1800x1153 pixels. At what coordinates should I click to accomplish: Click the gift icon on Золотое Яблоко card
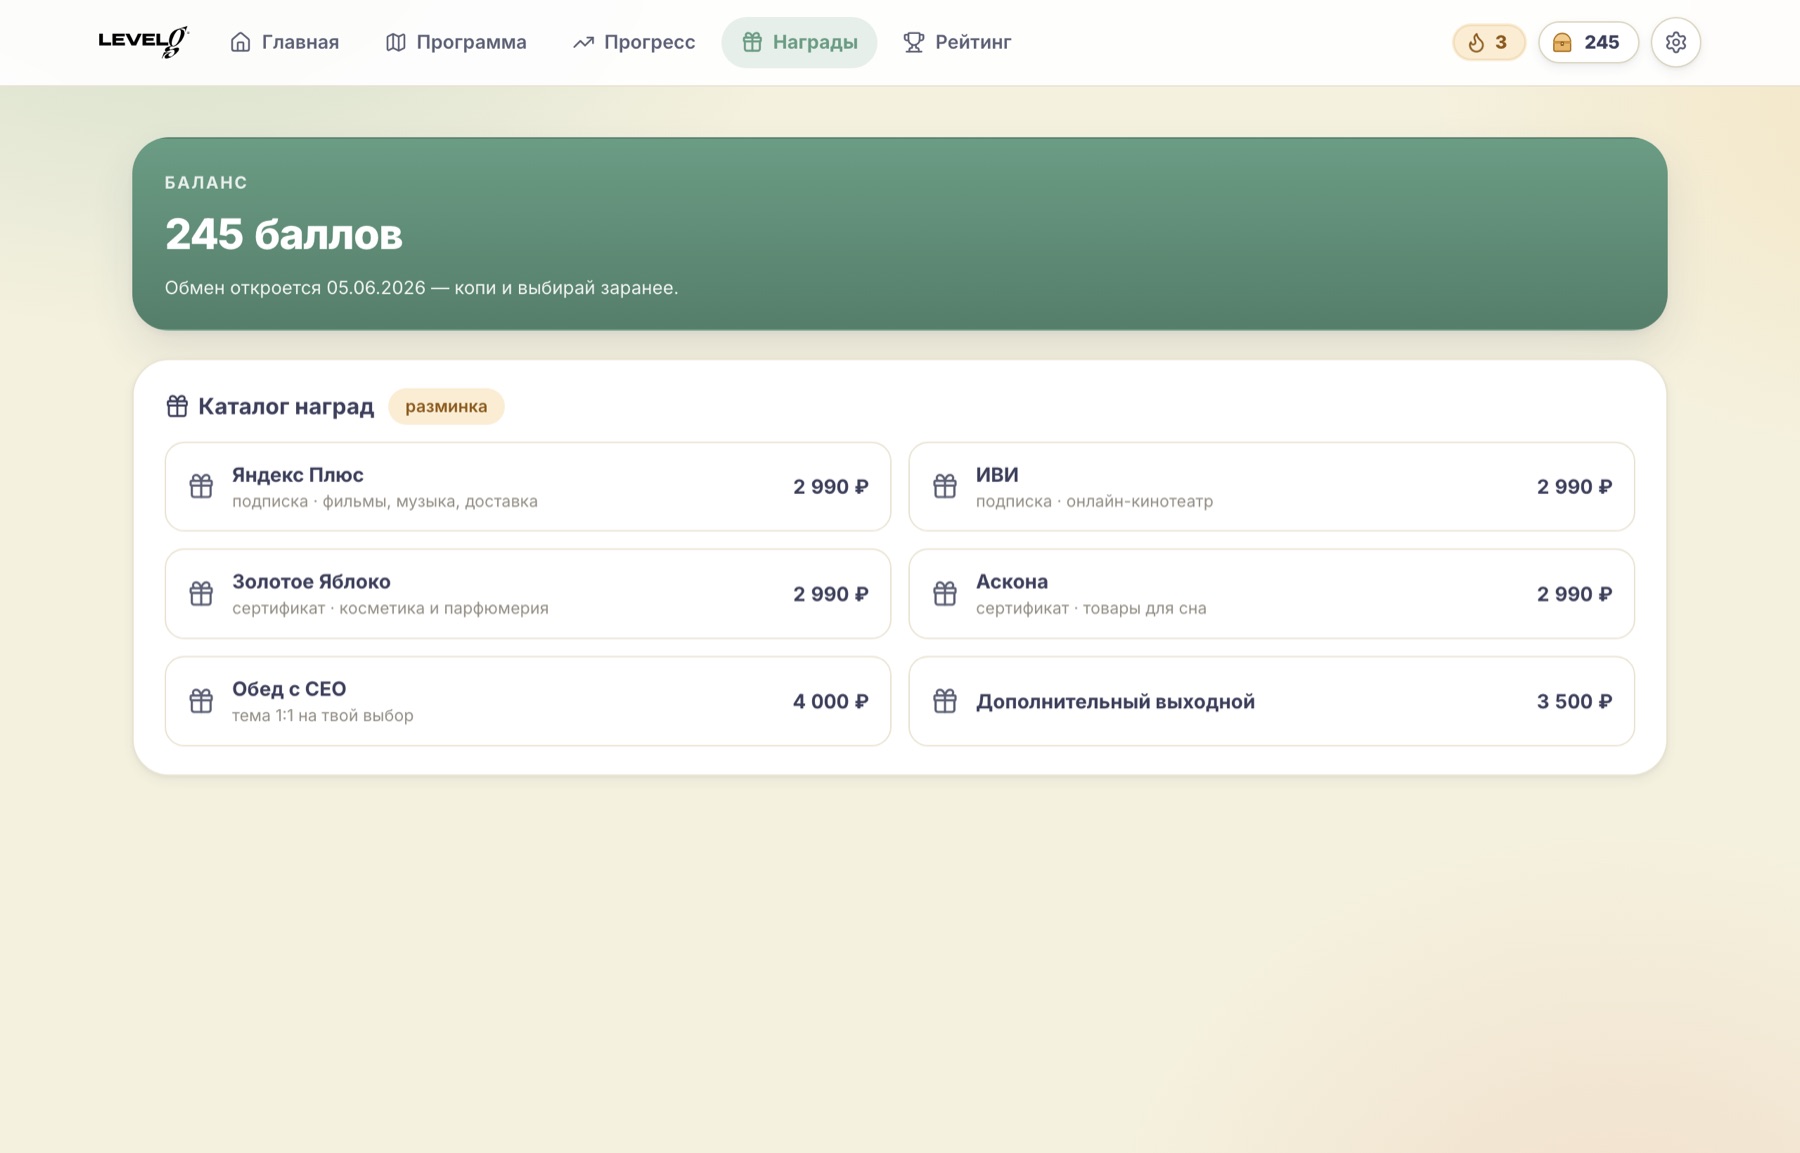201,593
